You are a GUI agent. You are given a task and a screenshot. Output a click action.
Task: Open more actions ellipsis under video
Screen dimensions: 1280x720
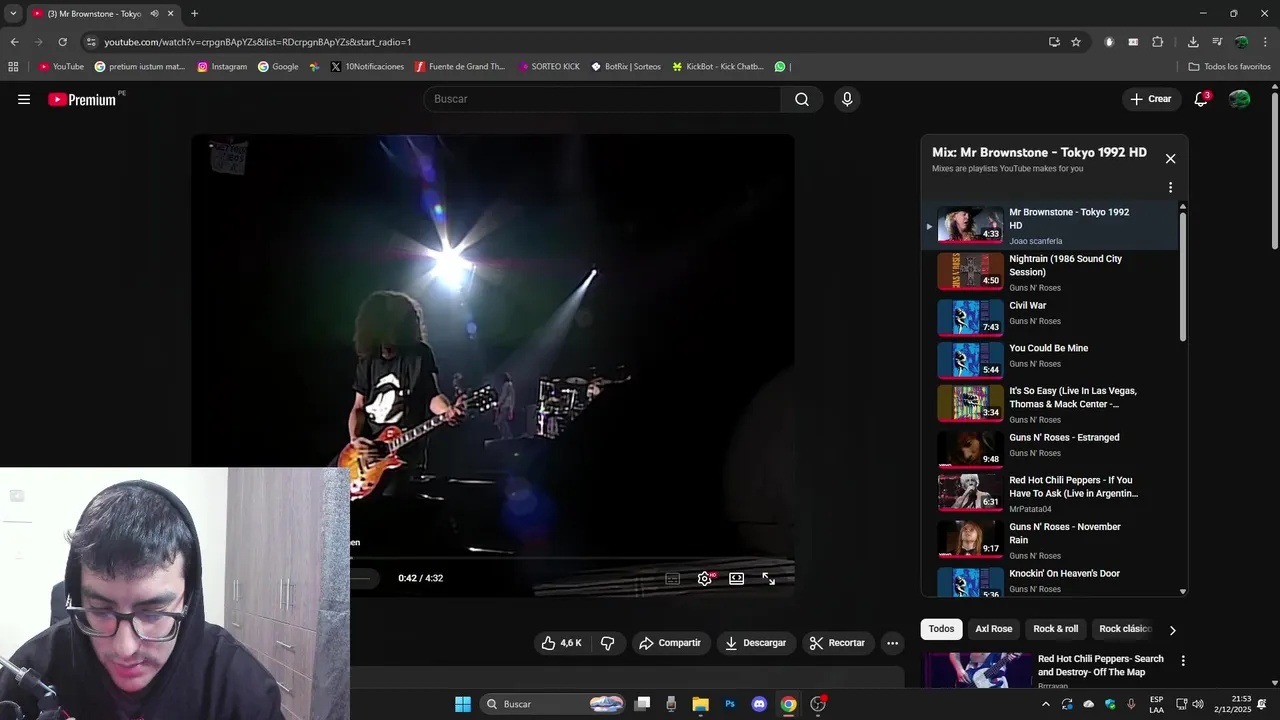[x=893, y=643]
